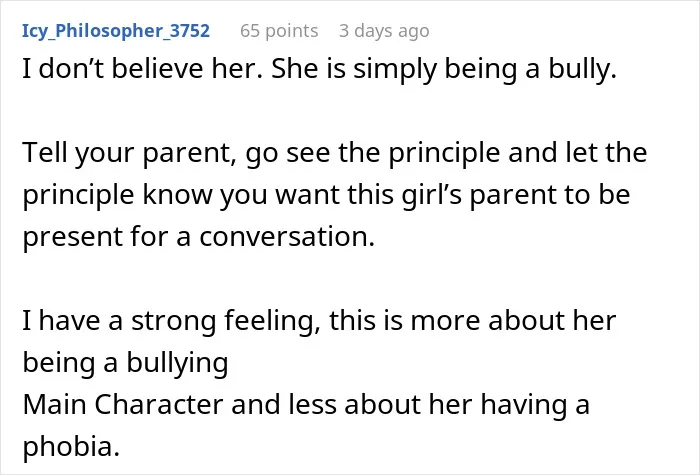Click the 65 points score label
The height and width of the screenshot is (475, 700).
tap(279, 31)
